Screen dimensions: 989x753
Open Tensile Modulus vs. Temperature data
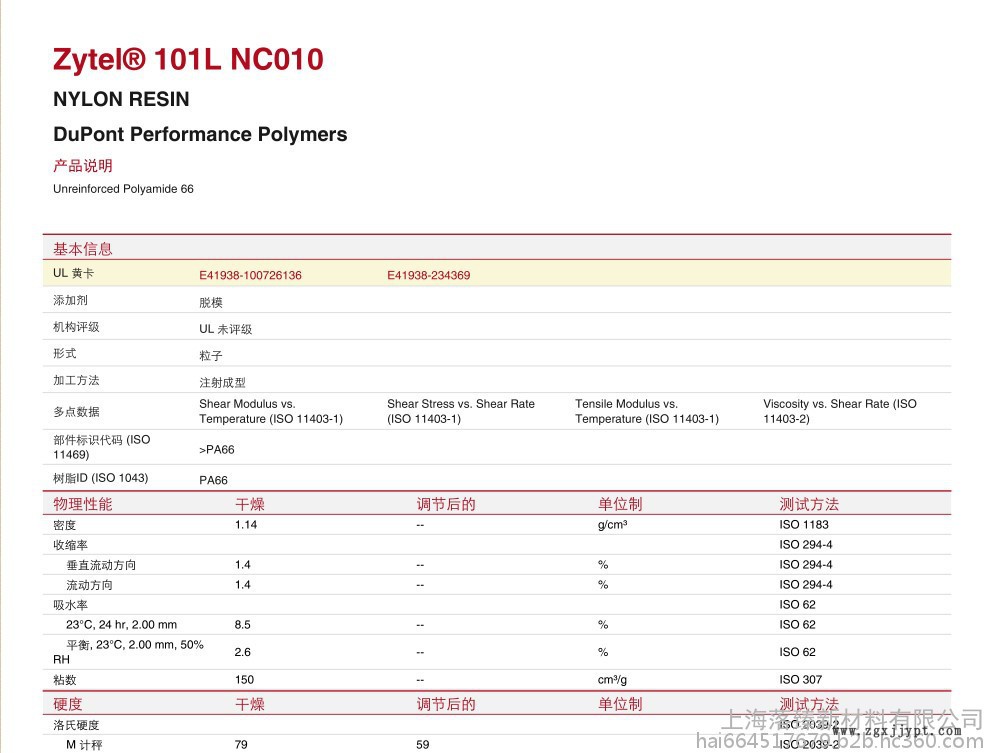tap(647, 411)
